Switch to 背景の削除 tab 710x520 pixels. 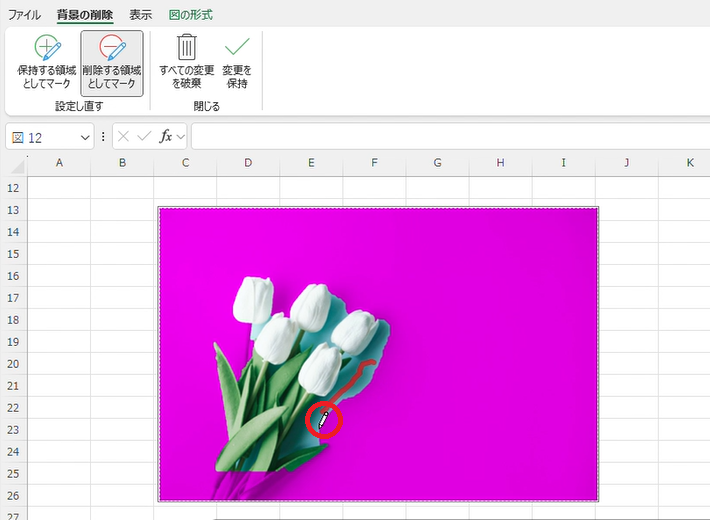point(85,15)
